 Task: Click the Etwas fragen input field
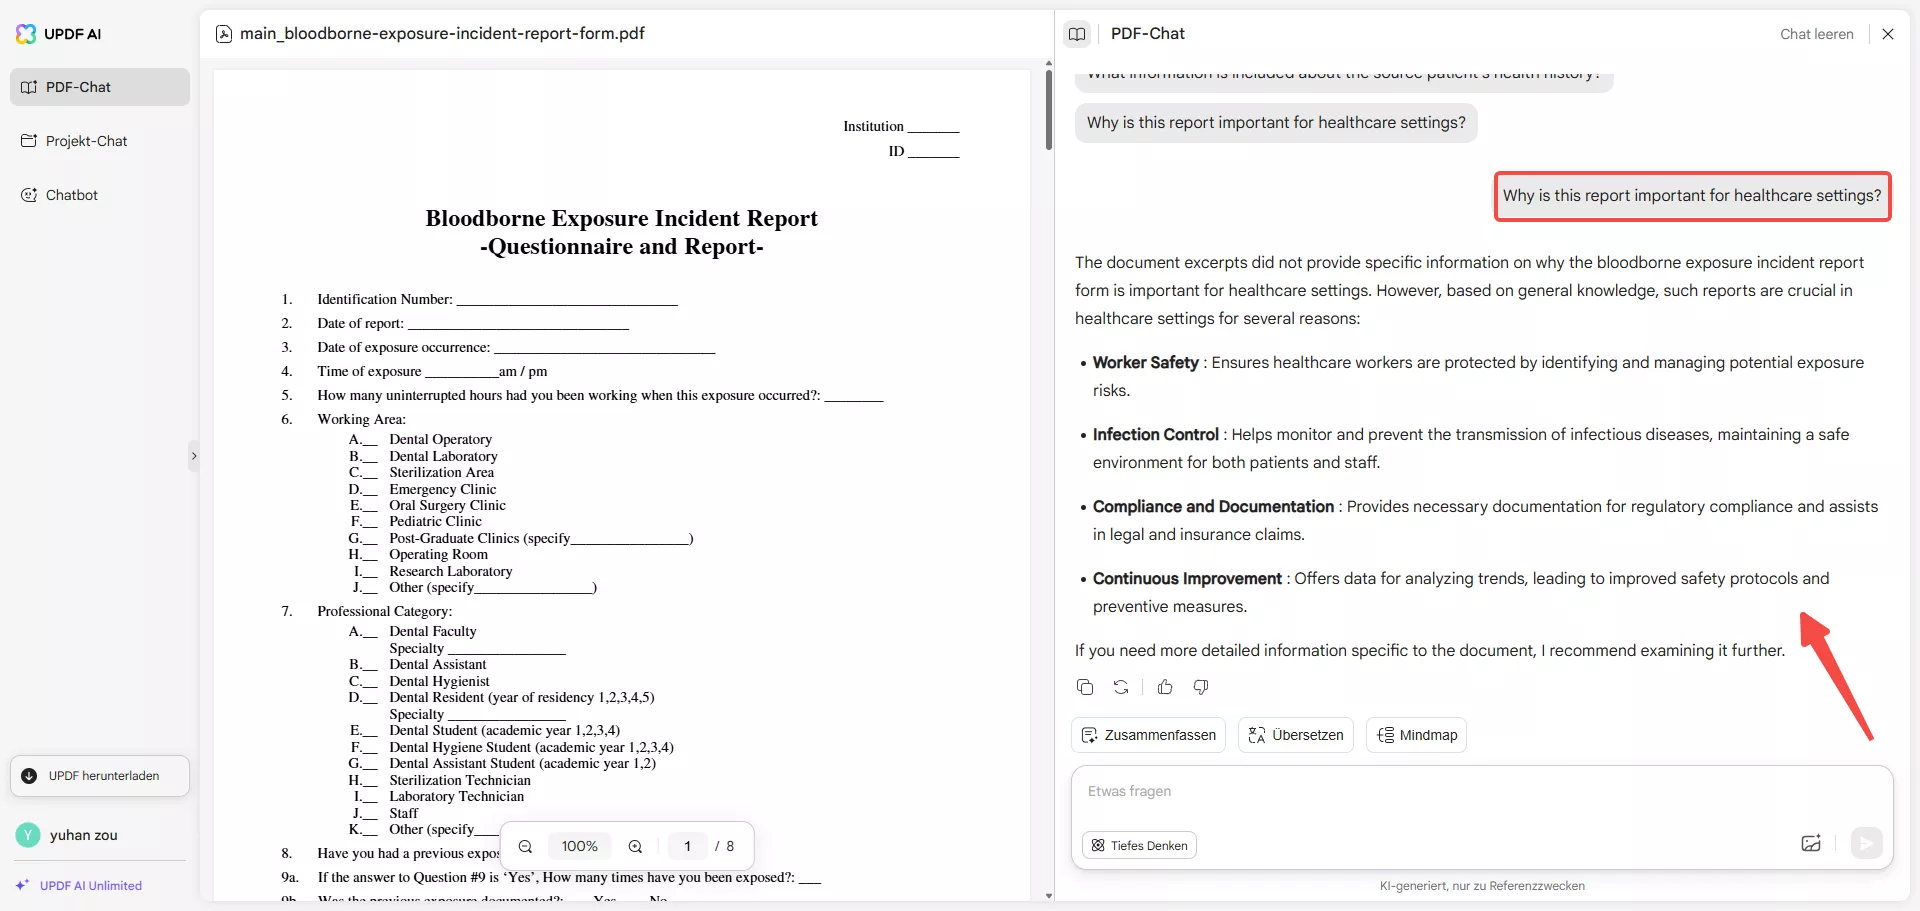tap(1482, 792)
